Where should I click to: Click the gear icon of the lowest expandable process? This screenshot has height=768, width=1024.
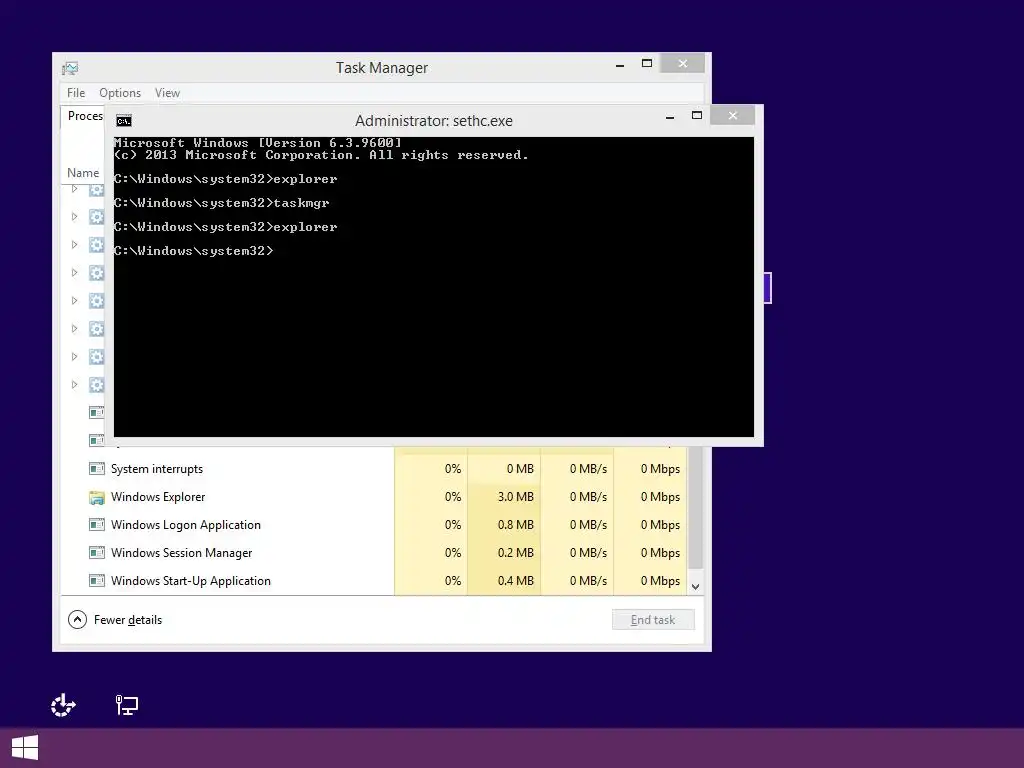pyautogui.click(x=97, y=385)
